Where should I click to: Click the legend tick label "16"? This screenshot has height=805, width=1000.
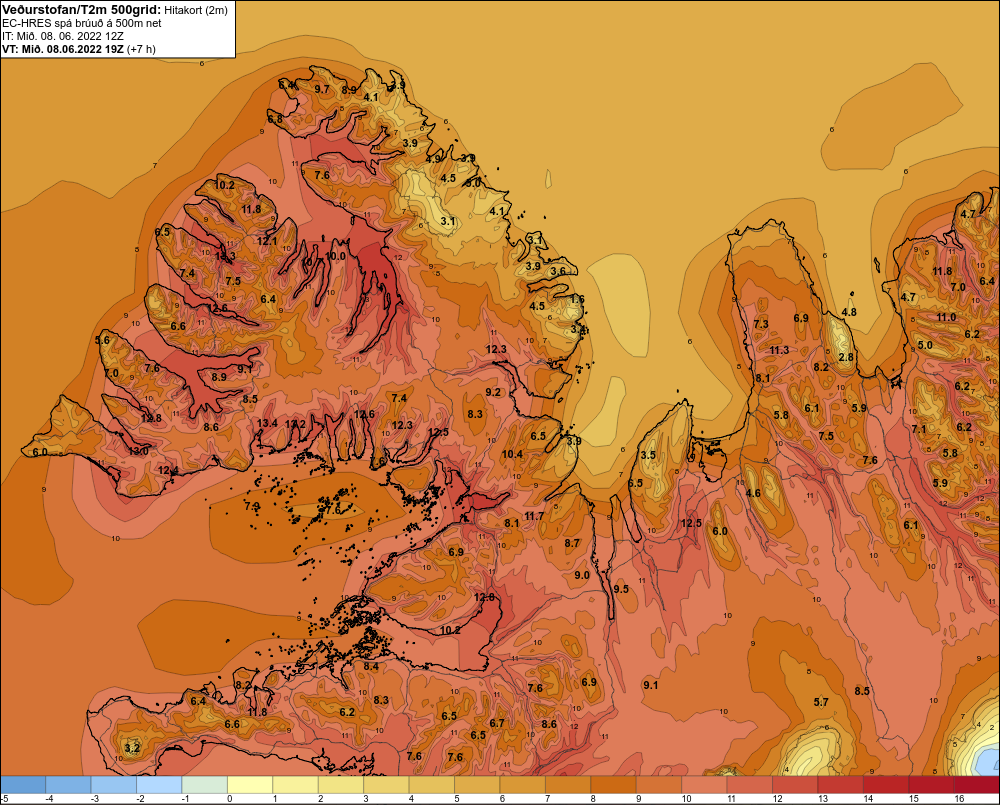pos(959,799)
